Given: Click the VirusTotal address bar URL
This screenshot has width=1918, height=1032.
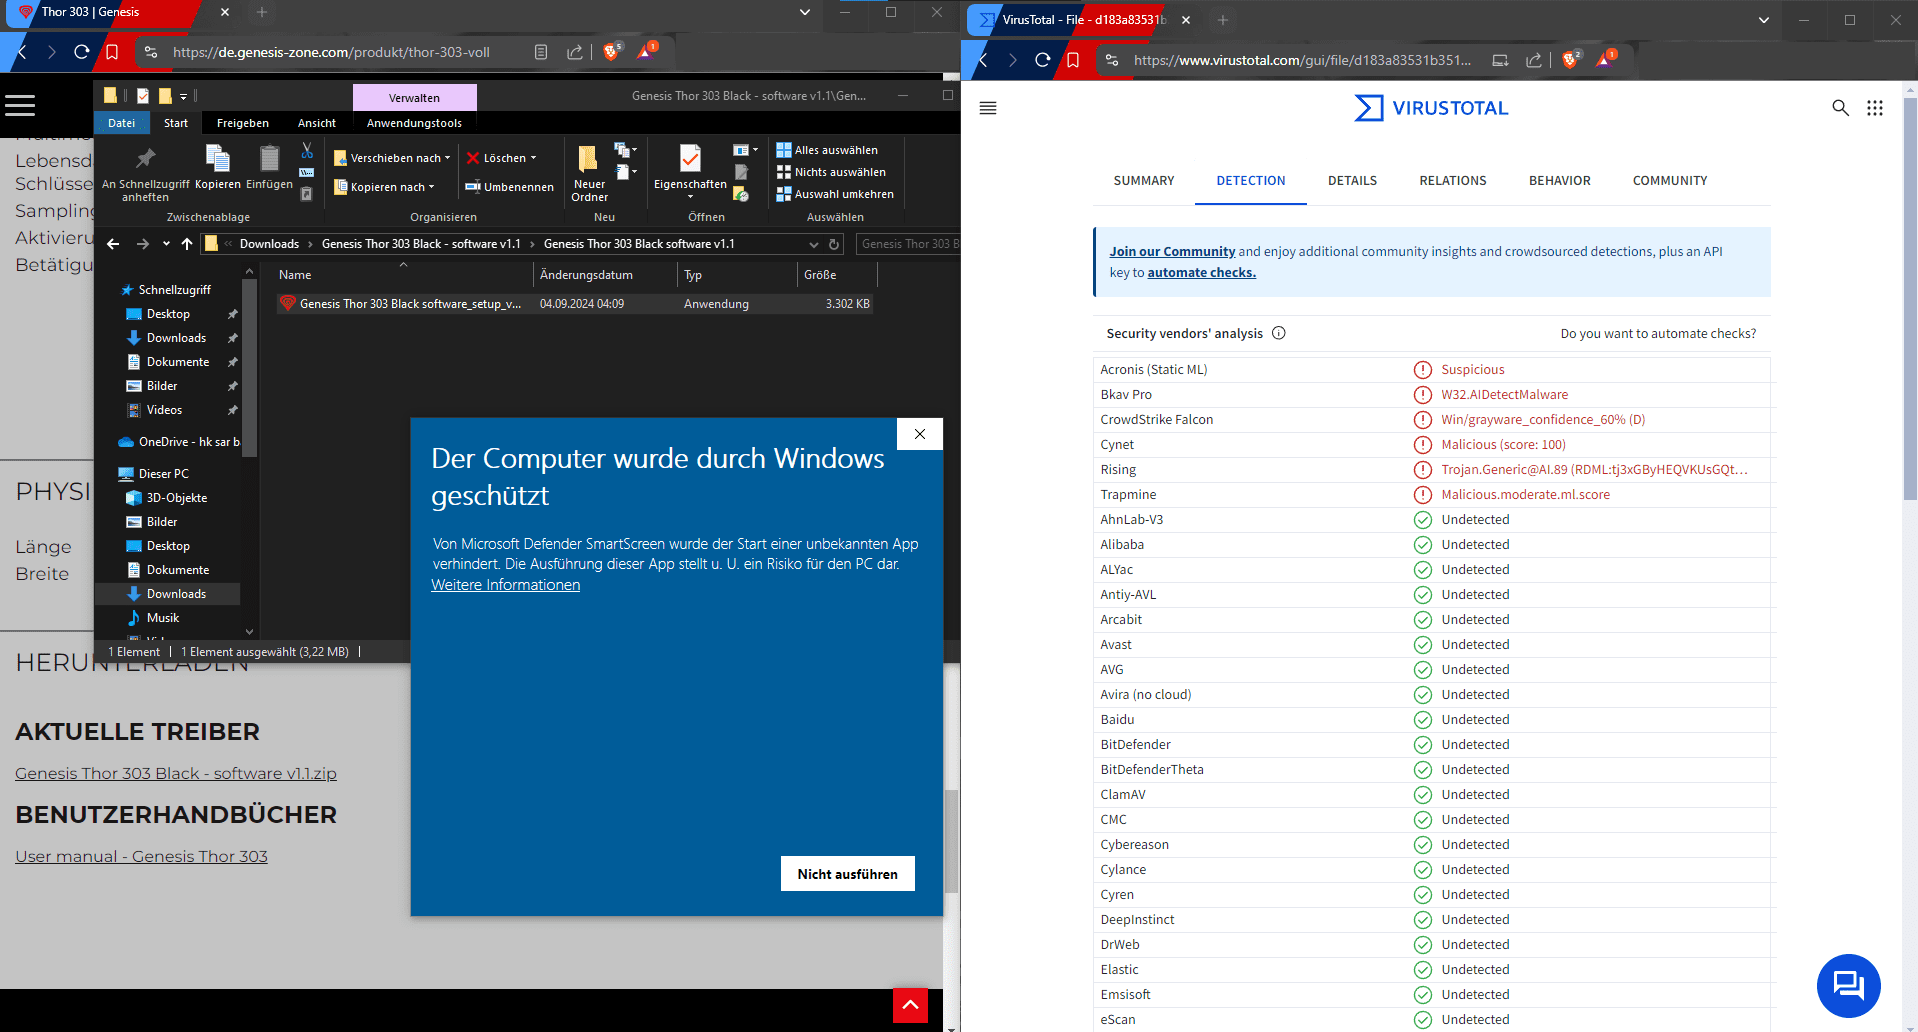Looking at the screenshot, I should [x=1302, y=60].
